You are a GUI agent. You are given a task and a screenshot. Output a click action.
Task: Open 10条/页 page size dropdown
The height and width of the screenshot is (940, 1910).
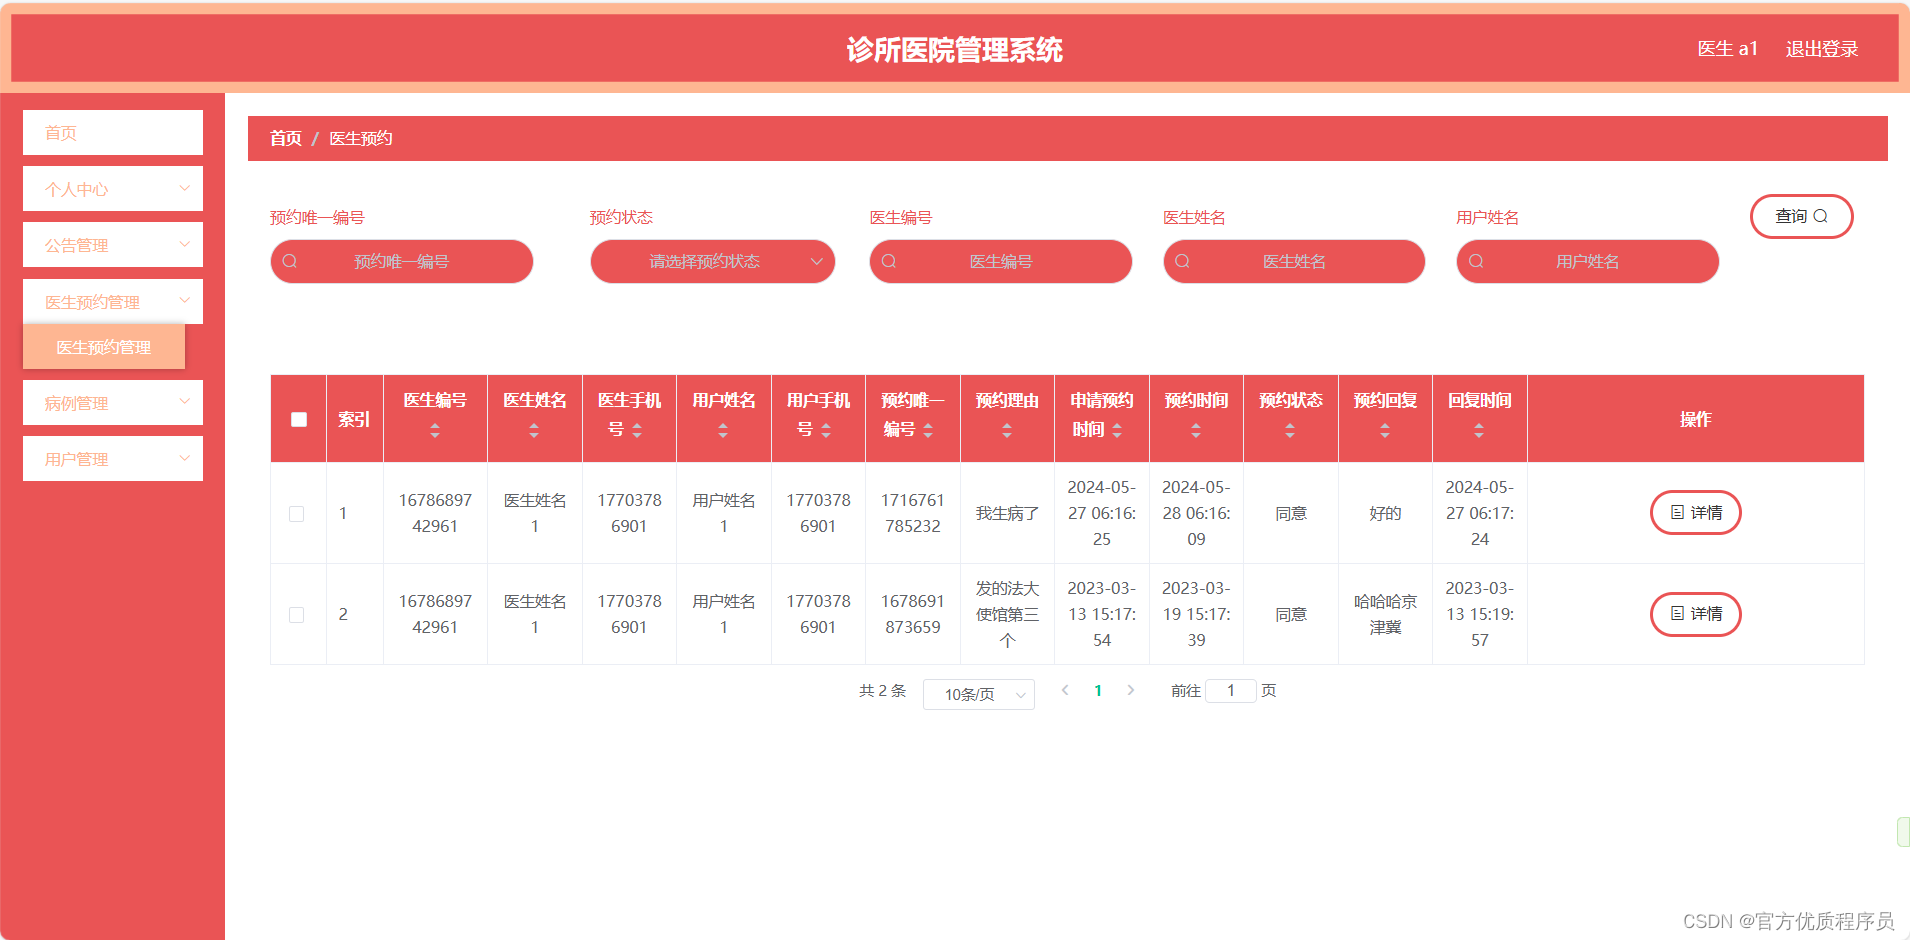tap(979, 694)
